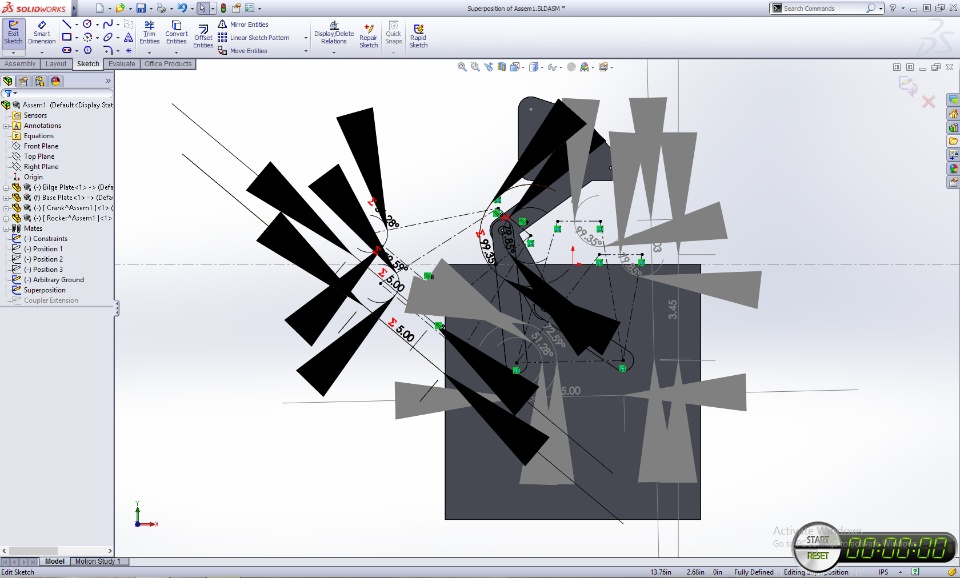Viewport: 960px width, 578px height.
Task: Expand the Bilge Plate component node
Action: tap(6, 188)
